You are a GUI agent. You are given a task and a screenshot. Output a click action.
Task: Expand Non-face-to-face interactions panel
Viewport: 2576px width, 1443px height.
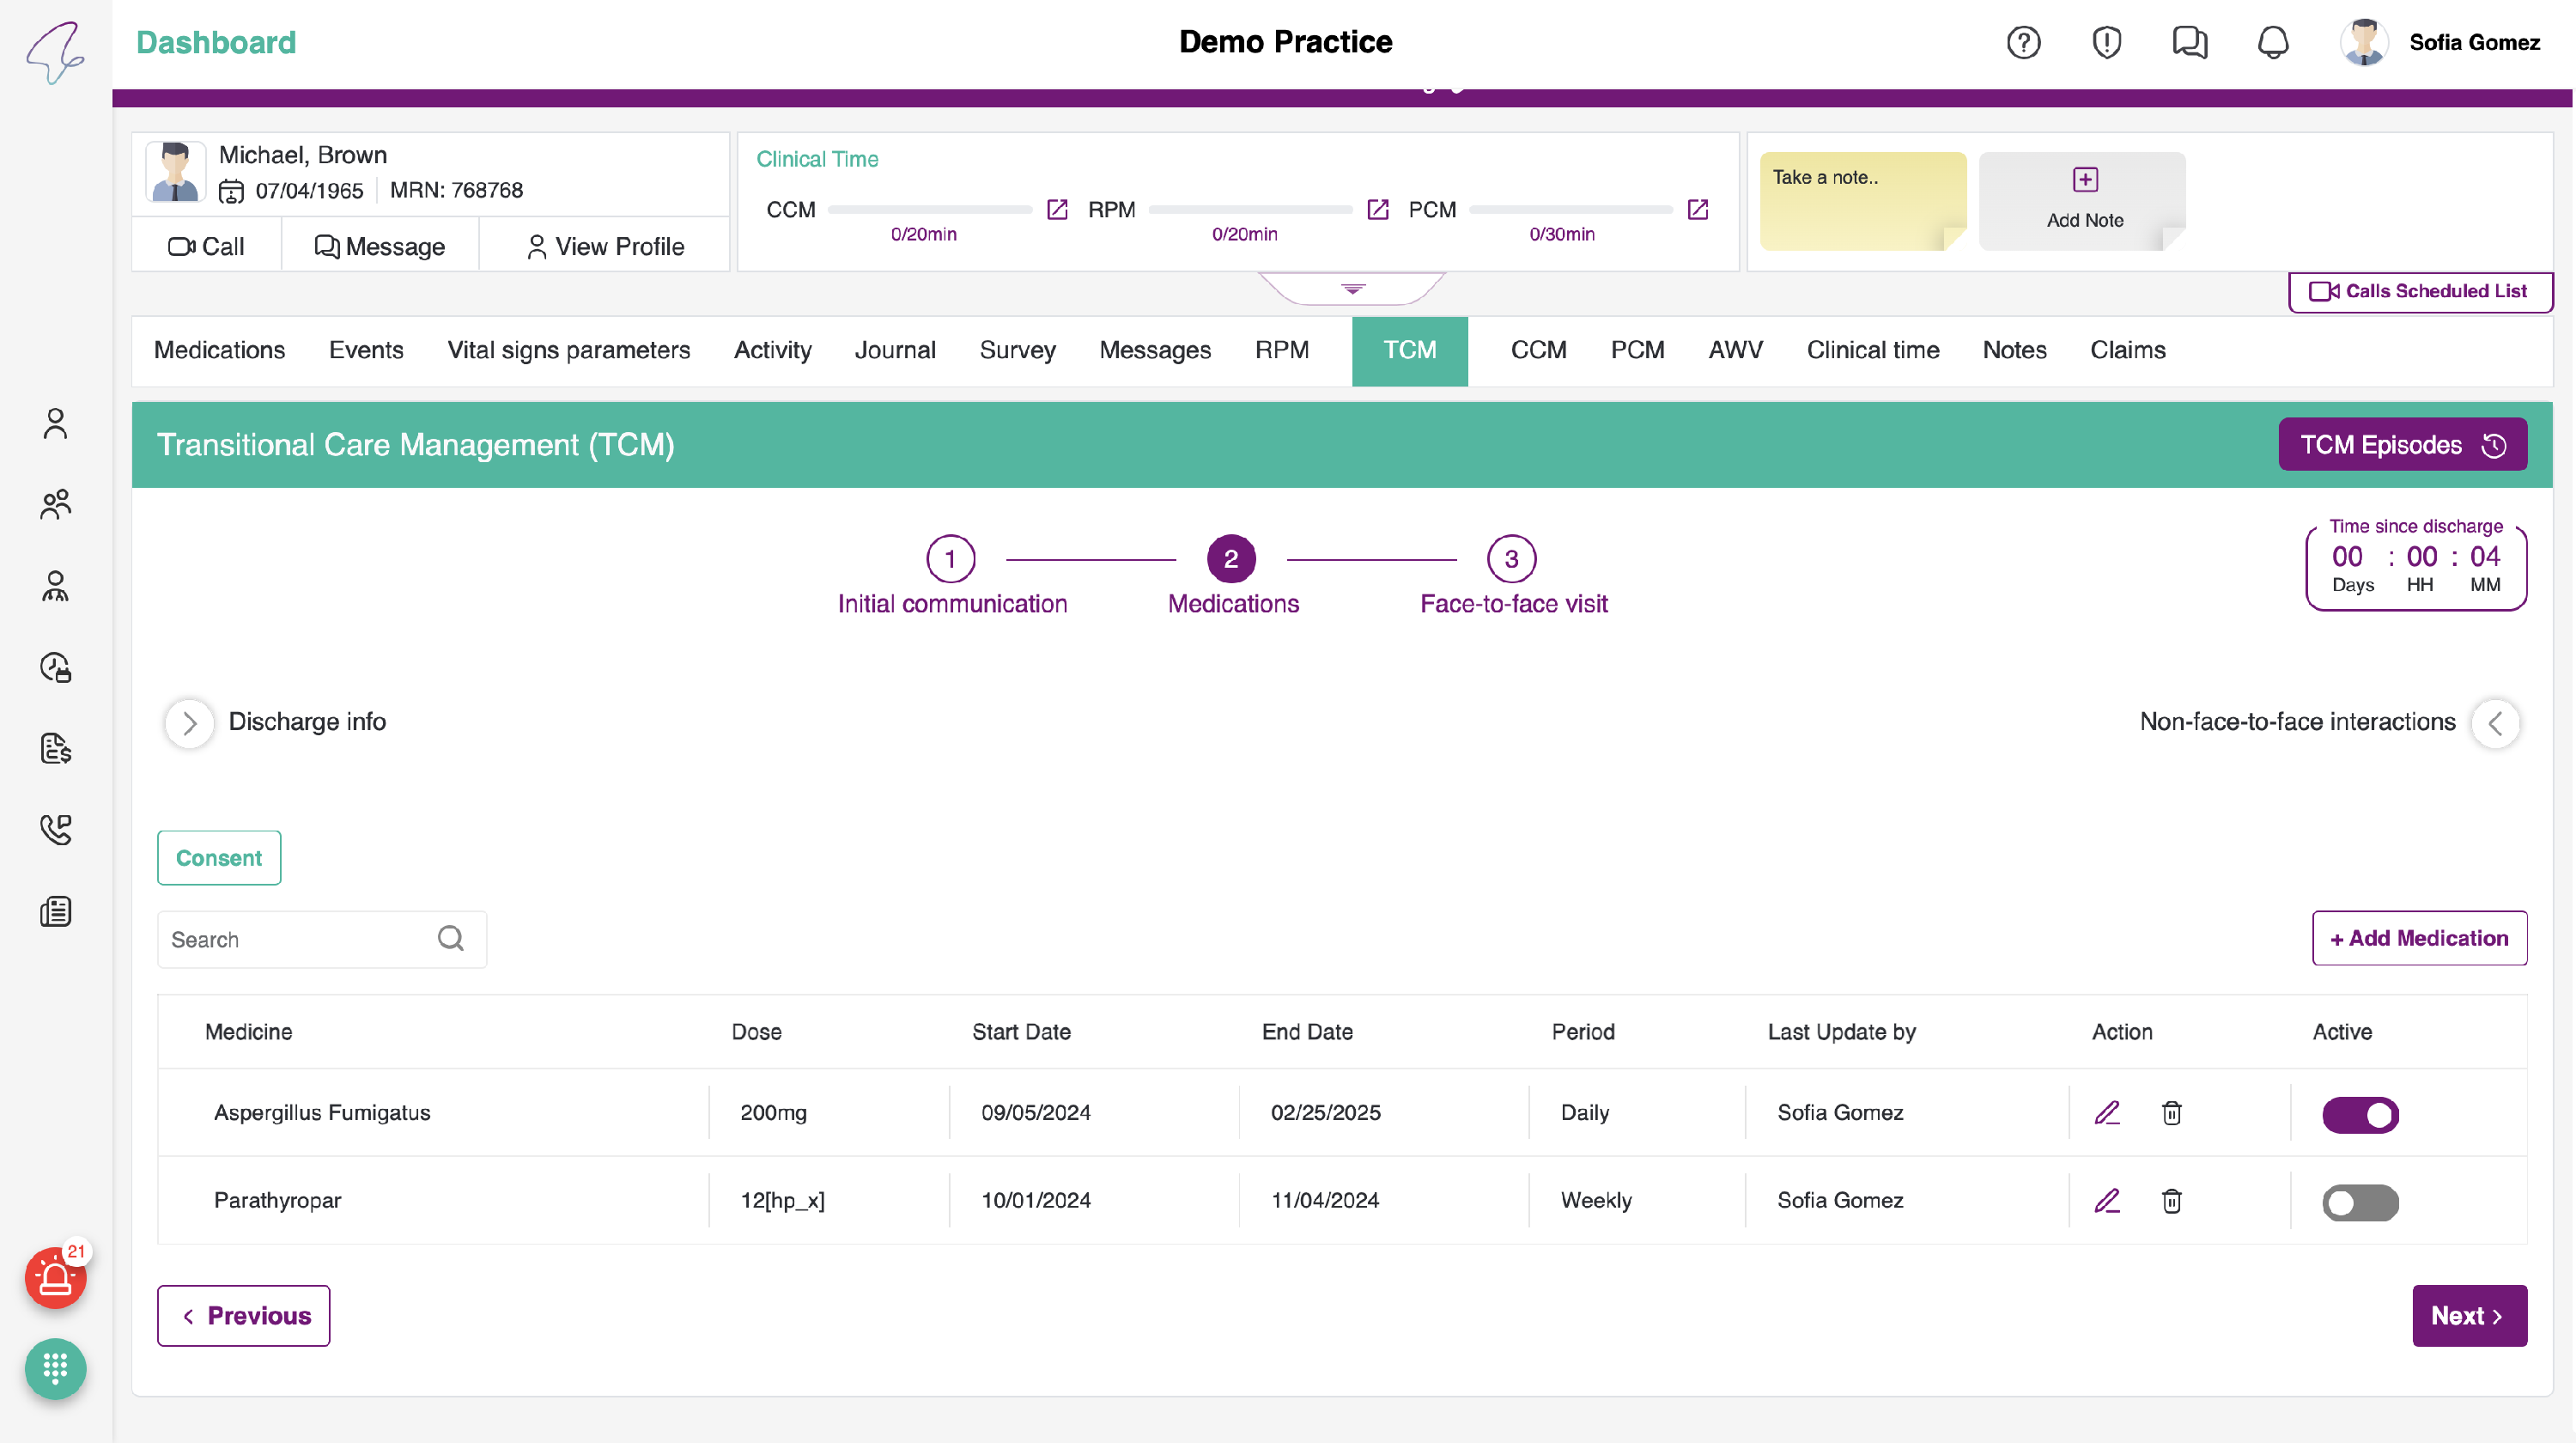pyautogui.click(x=2495, y=722)
